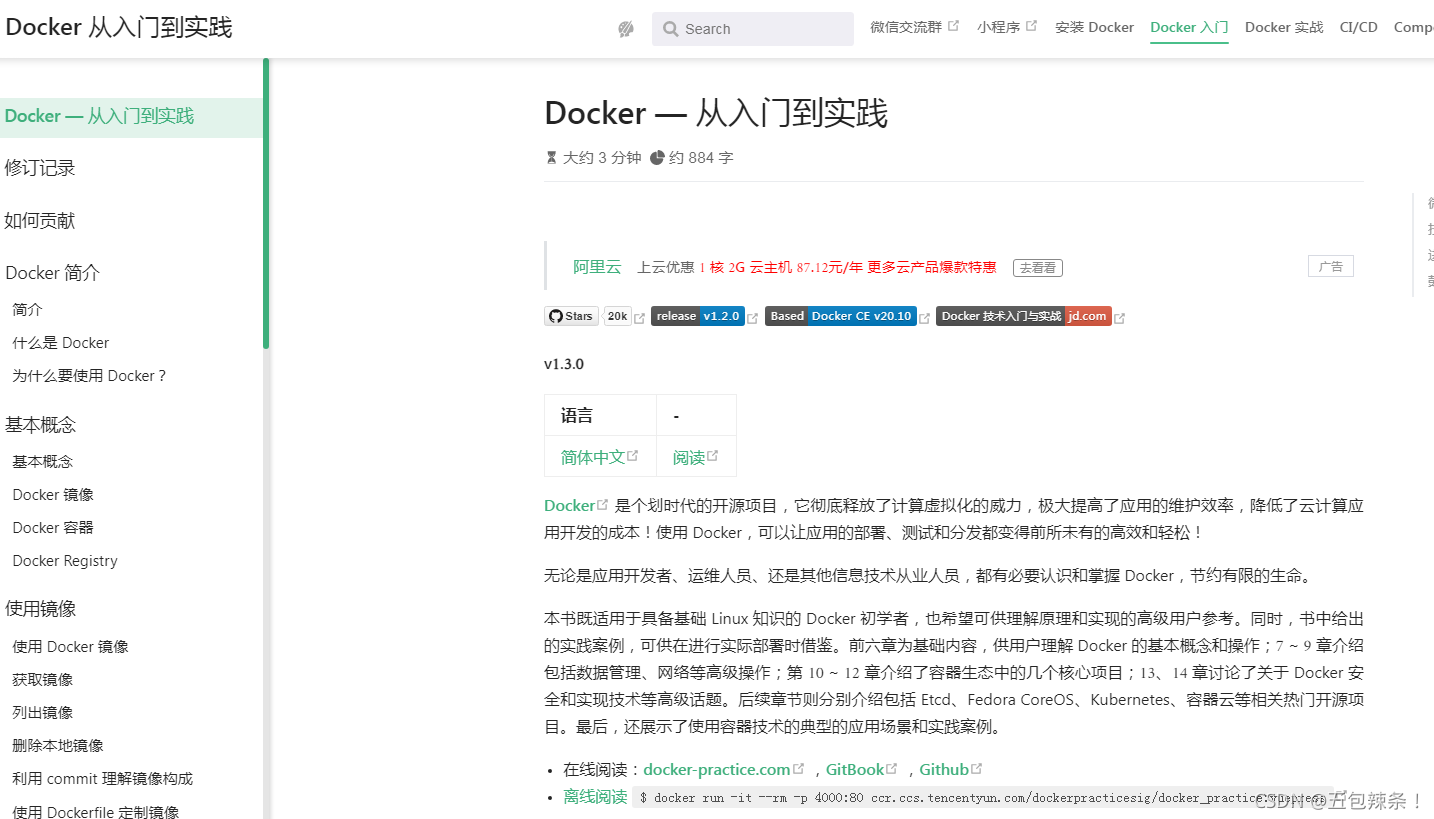
Task: Click the 约 884 字 word count text
Action: 701,158
